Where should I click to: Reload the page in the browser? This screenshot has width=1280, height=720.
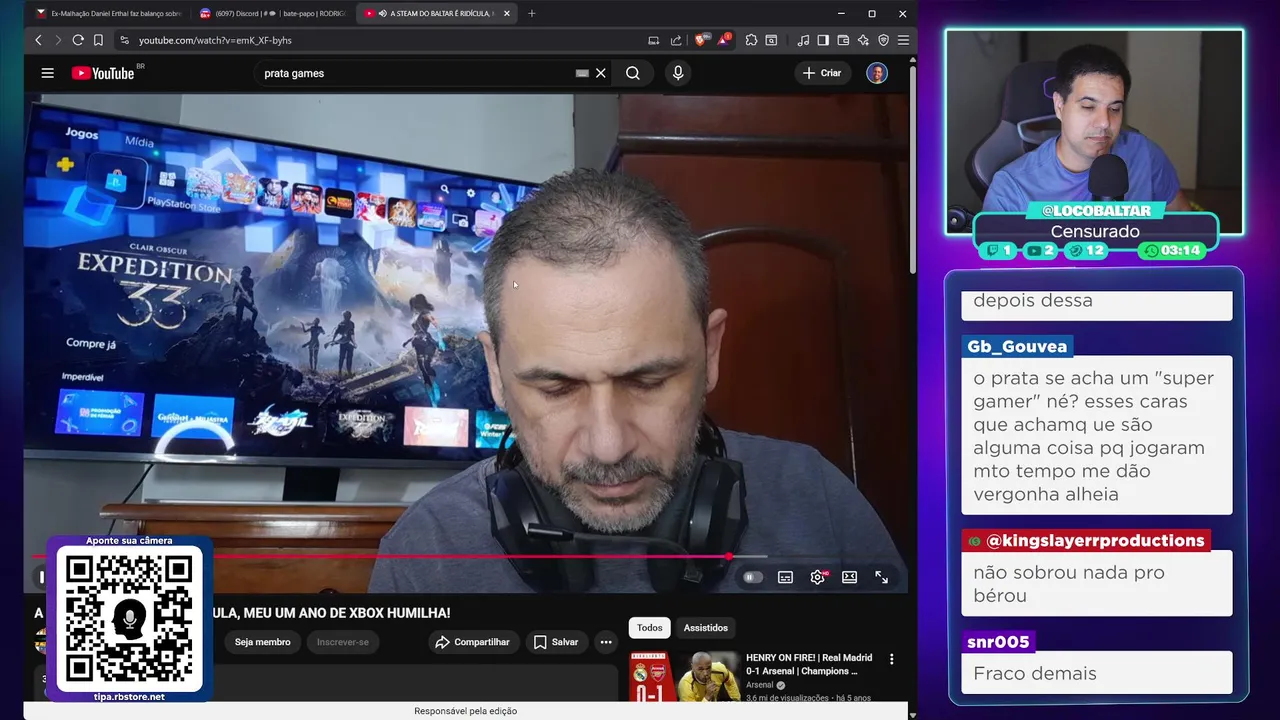tap(77, 40)
